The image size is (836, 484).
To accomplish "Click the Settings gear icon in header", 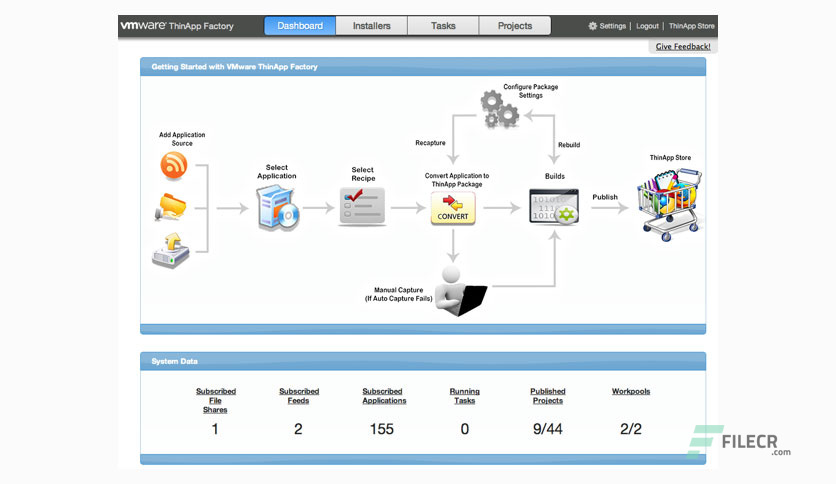I will (x=592, y=26).
